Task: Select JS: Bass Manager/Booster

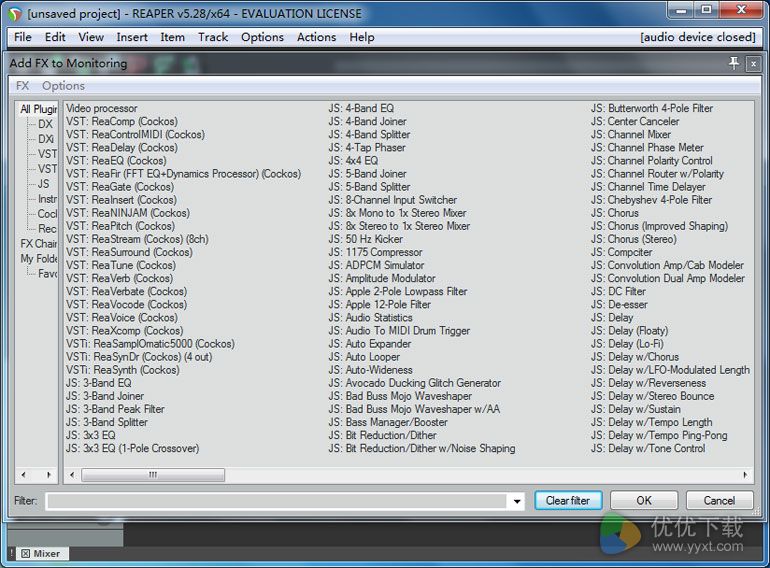Action: point(388,422)
